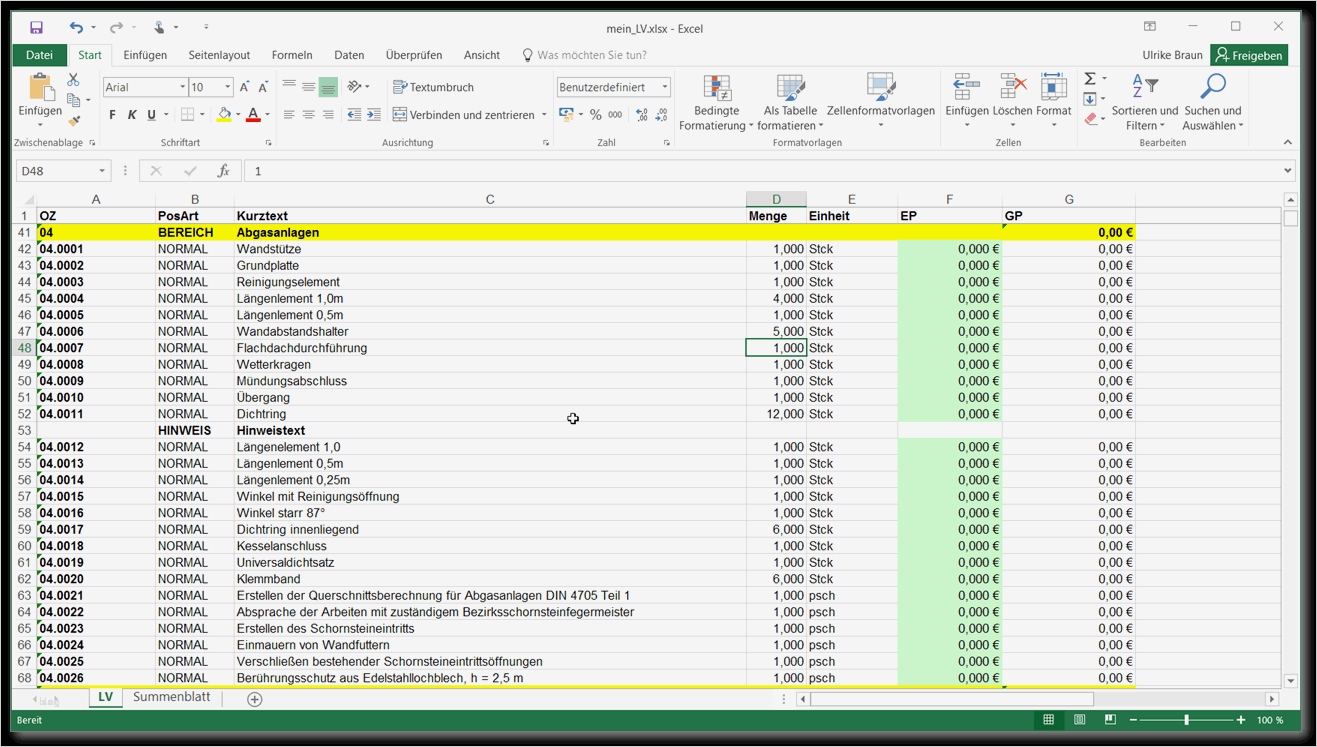Click the Füllfarbe paint bucket icon
The width and height of the screenshot is (1317, 747).
click(223, 114)
